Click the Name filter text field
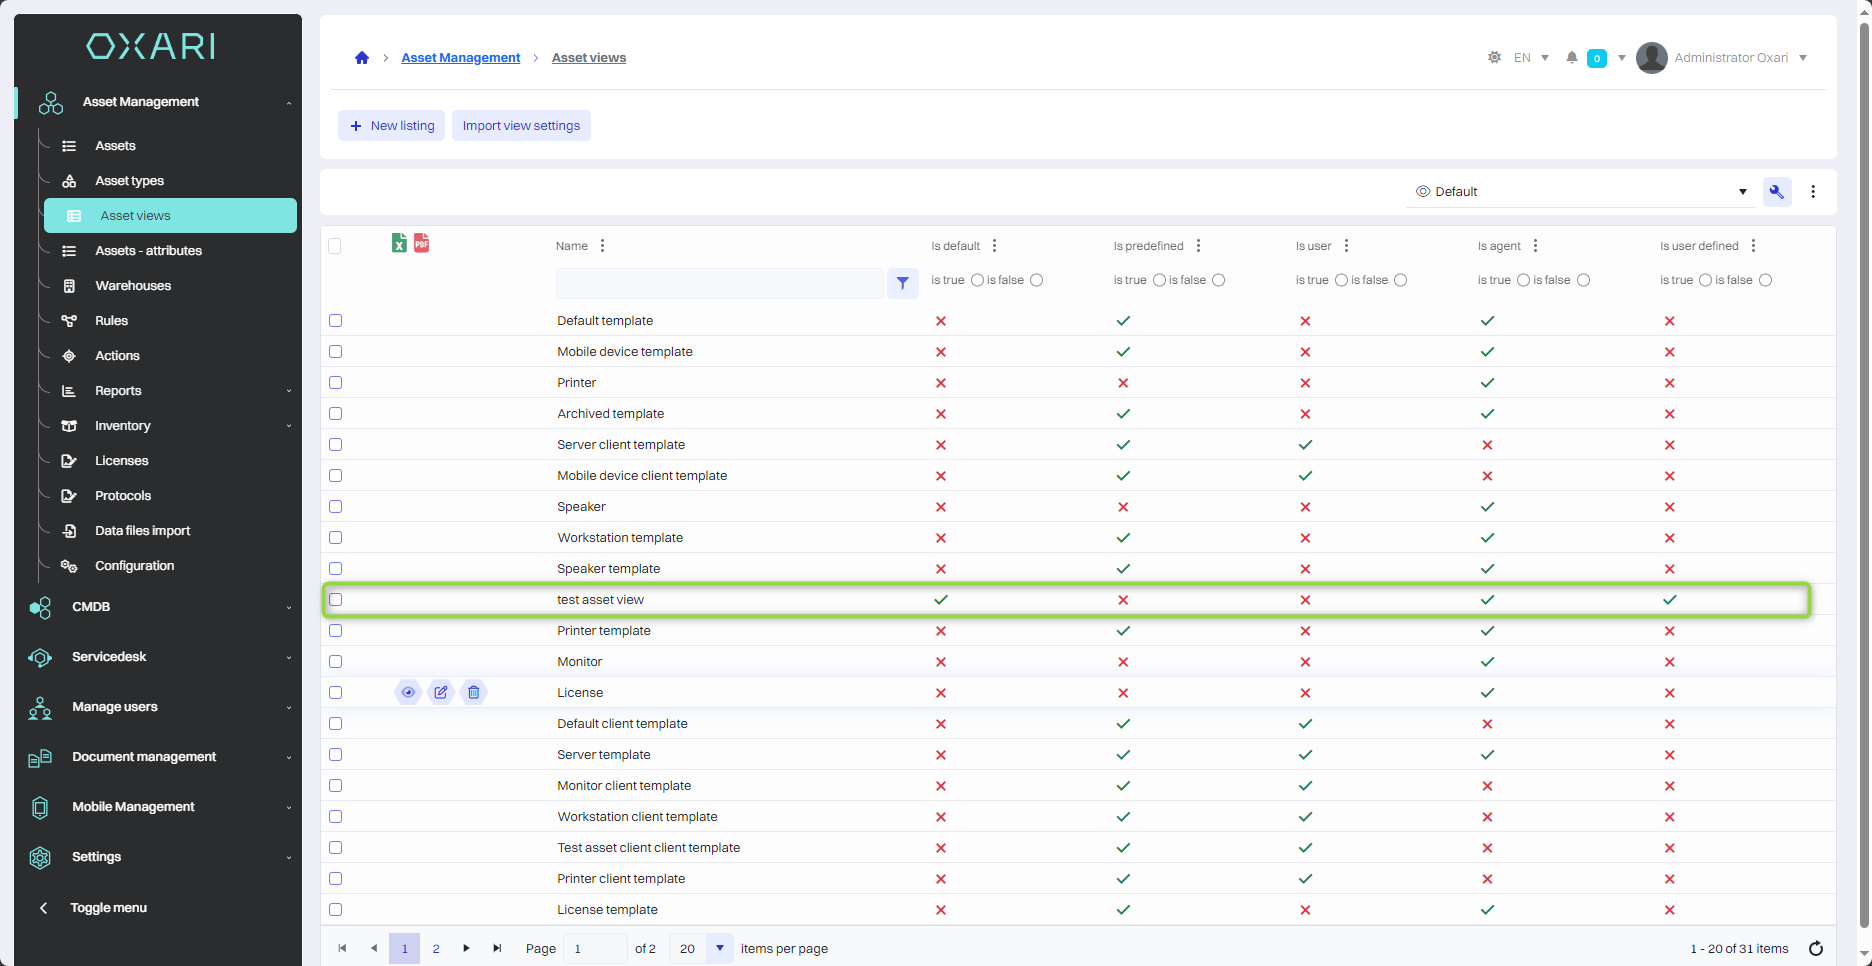 pos(719,283)
